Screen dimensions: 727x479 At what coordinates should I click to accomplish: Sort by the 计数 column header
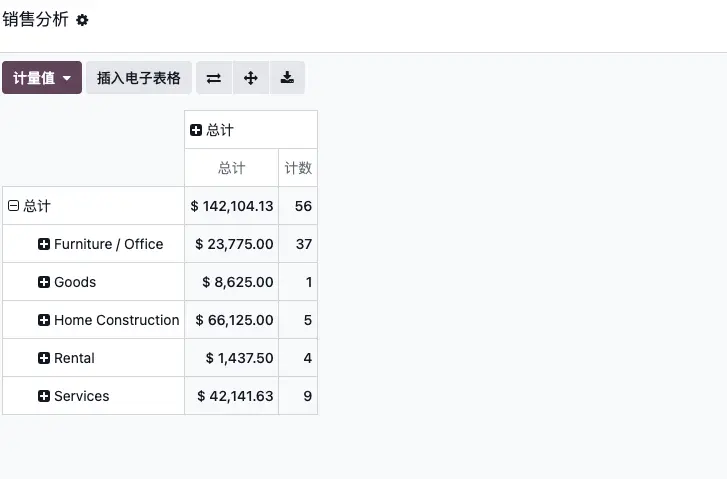(298, 168)
